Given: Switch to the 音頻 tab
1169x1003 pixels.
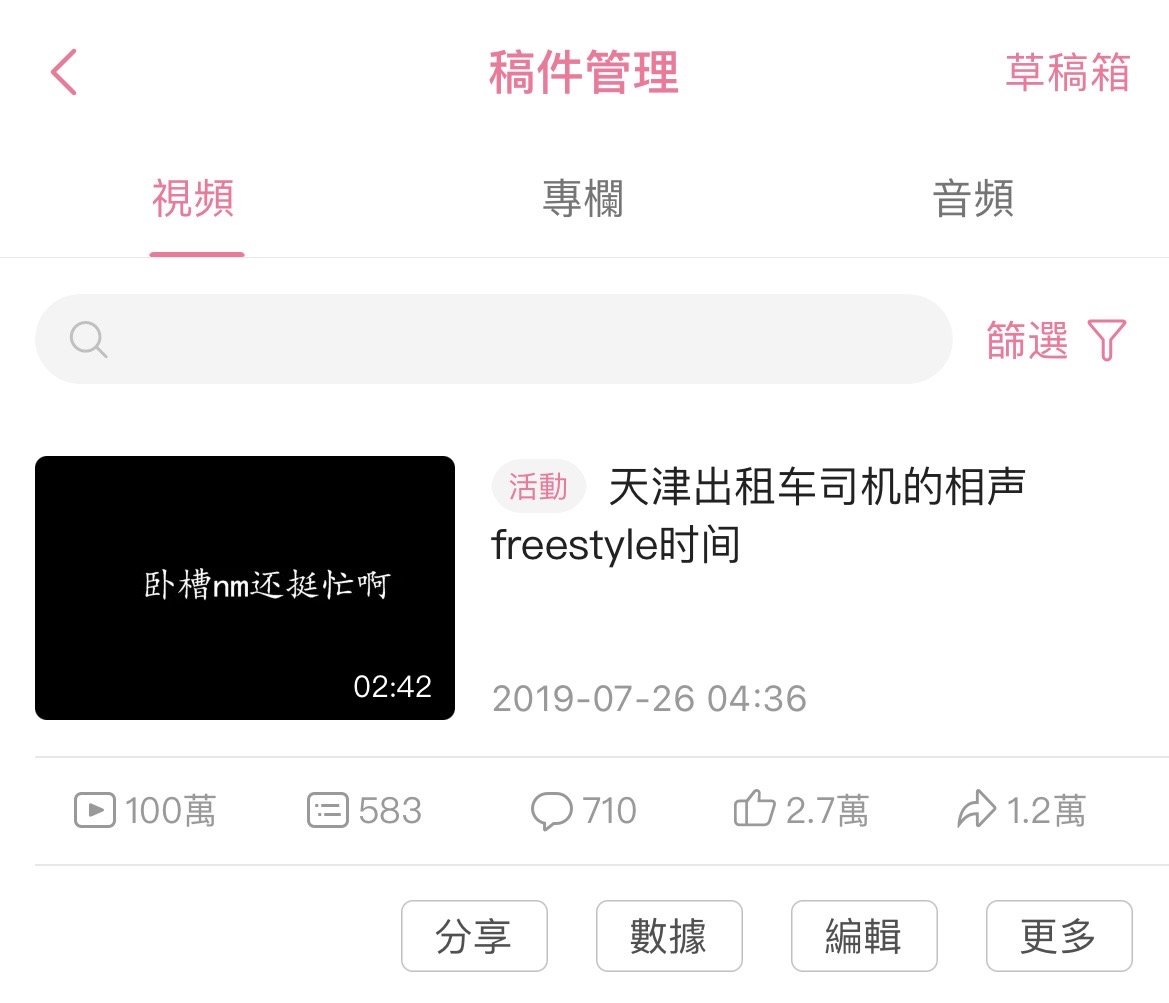Looking at the screenshot, I should (x=973, y=198).
